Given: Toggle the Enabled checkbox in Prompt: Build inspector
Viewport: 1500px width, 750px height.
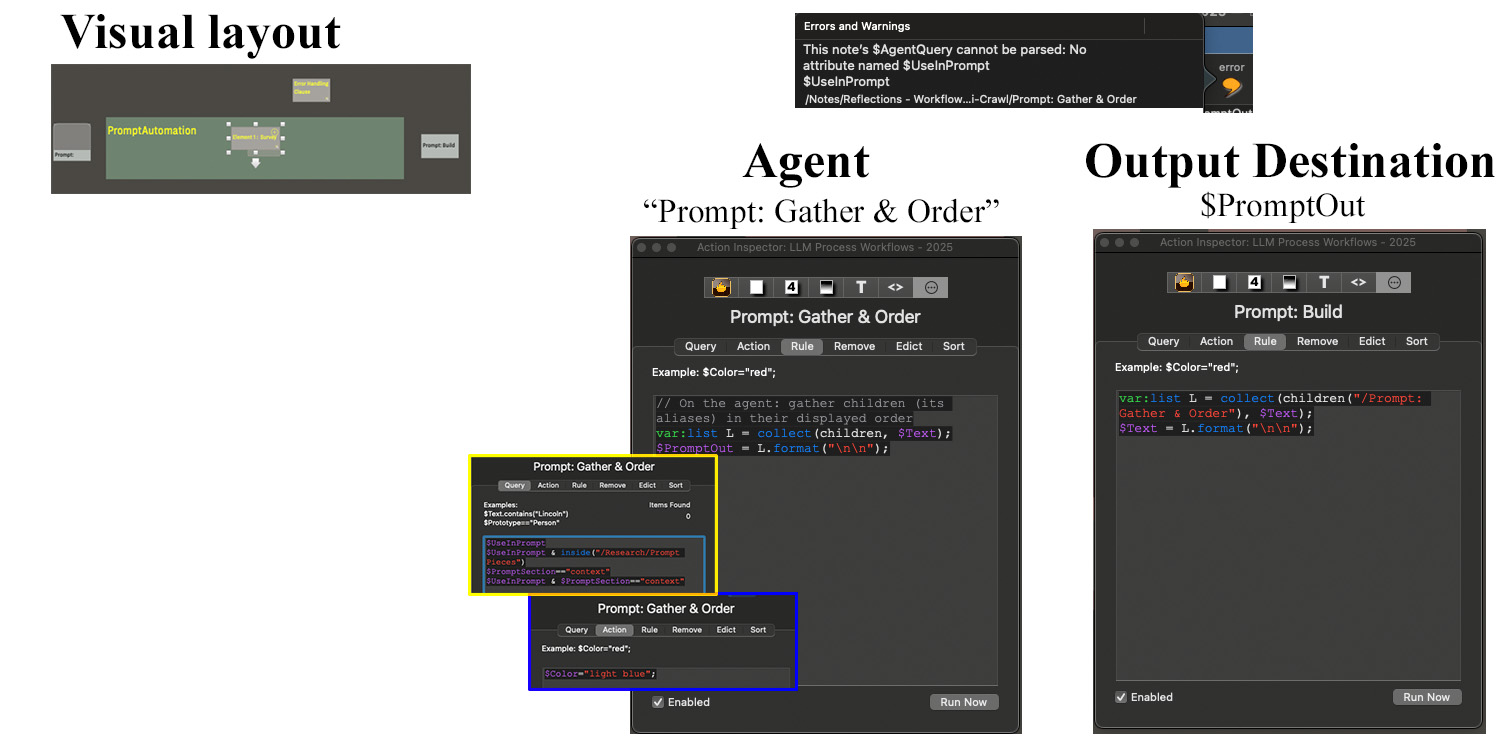Looking at the screenshot, I should pos(1121,697).
